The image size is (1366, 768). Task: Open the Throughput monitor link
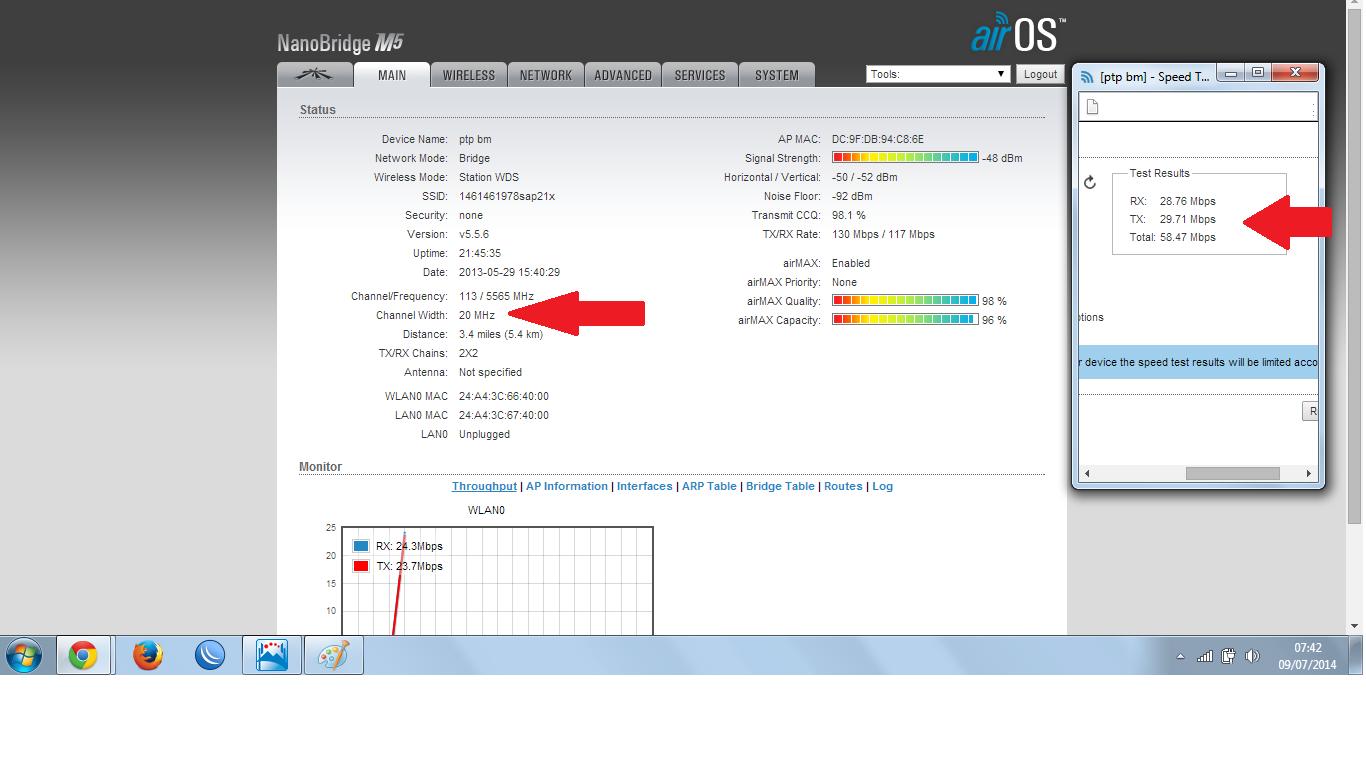pos(484,486)
